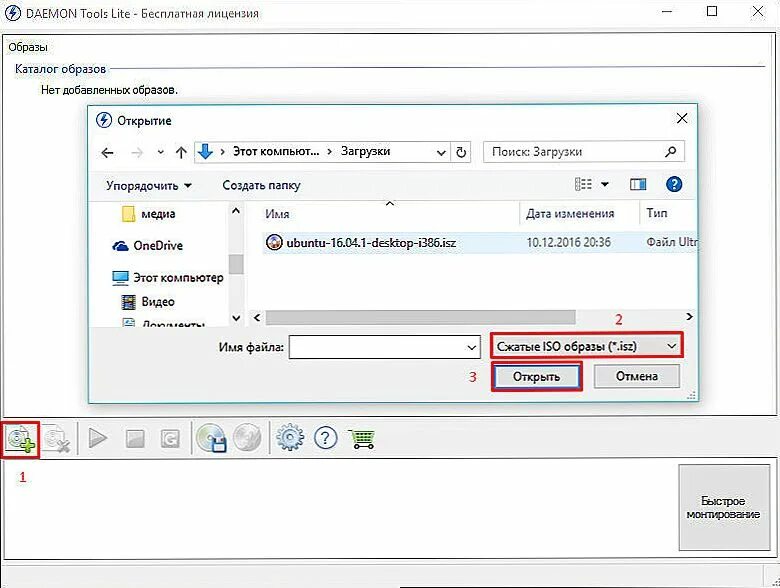Go up one folder level arrow
Screen dimensions: 780x588
[x=181, y=152]
